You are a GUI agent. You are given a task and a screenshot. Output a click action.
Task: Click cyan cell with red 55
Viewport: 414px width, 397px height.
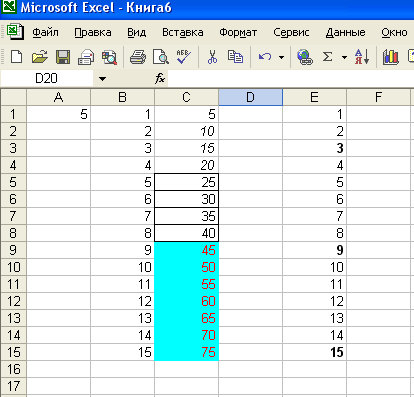pos(186,284)
